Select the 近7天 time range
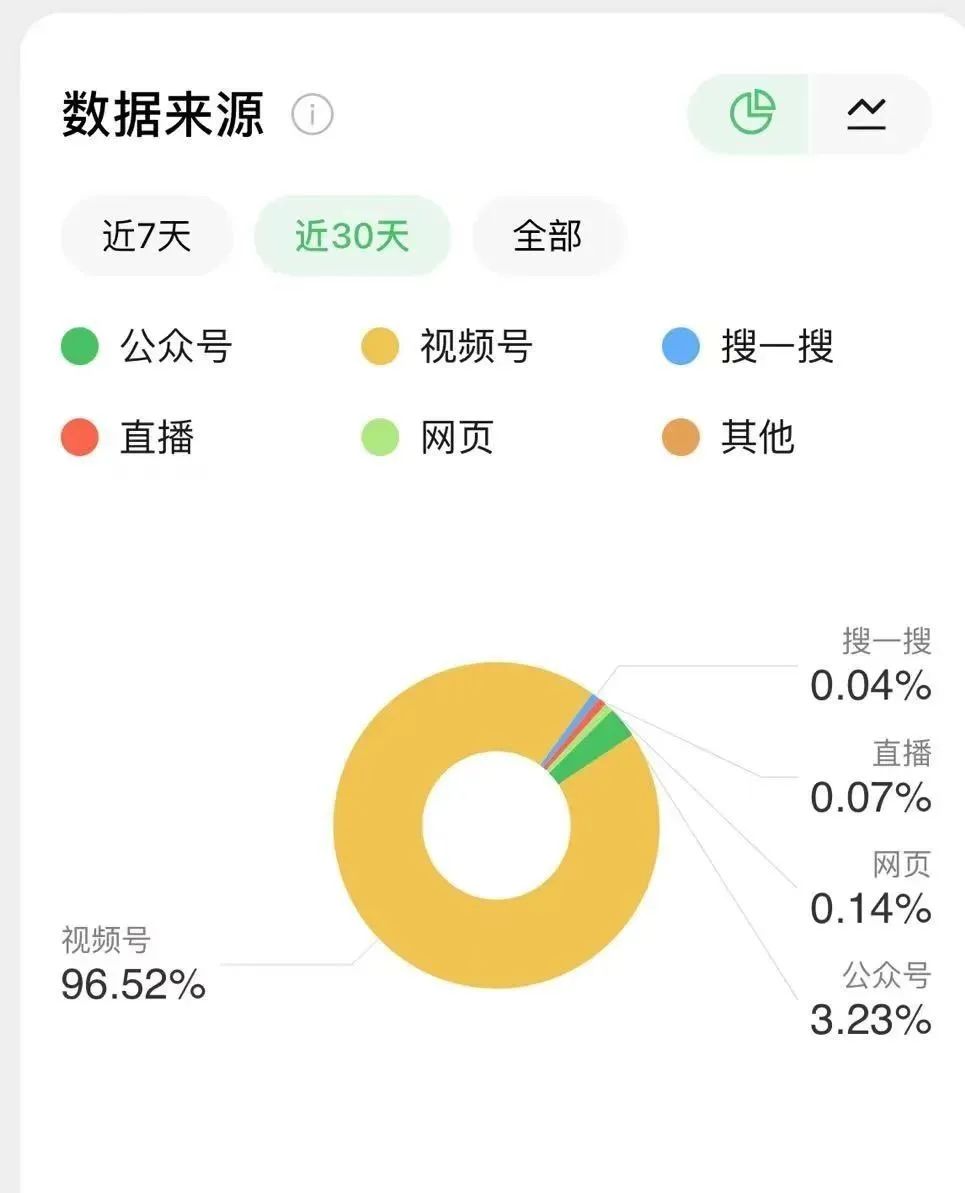The height and width of the screenshot is (1193, 965). point(147,236)
